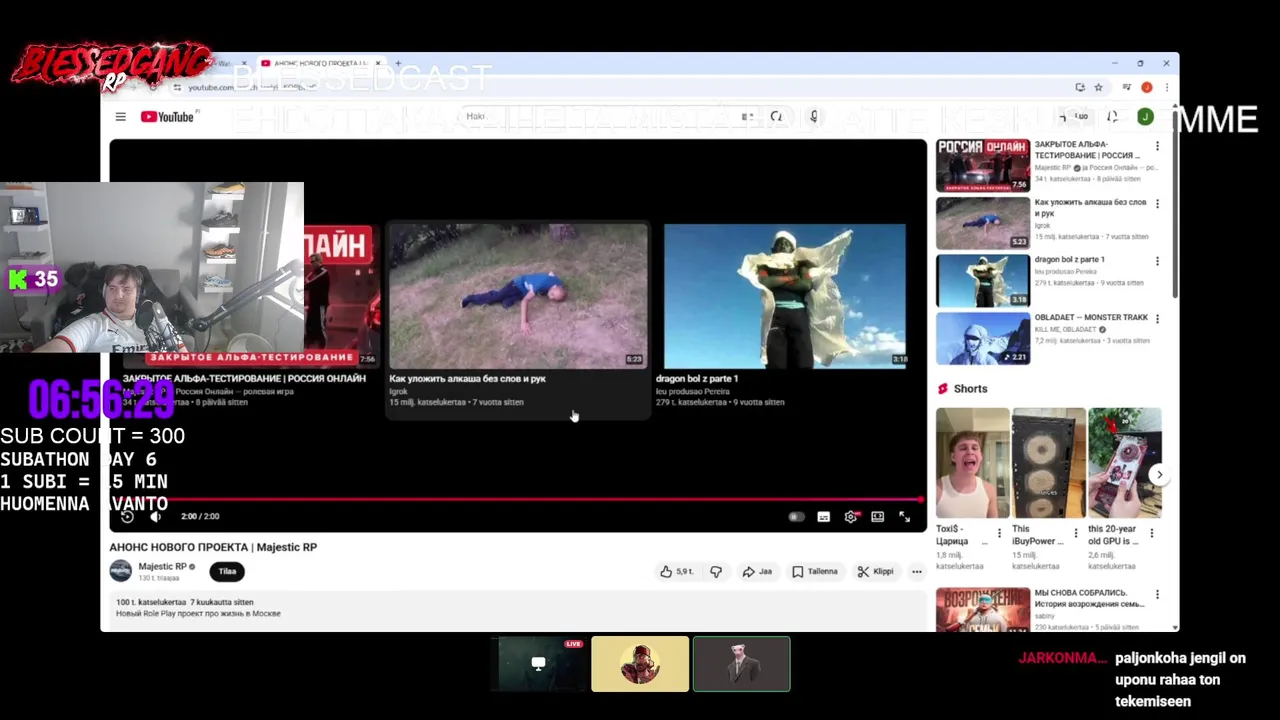The height and width of the screenshot is (720, 1280).
Task: Open sidebar video Как уложить алкаша title
Action: 1090,207
